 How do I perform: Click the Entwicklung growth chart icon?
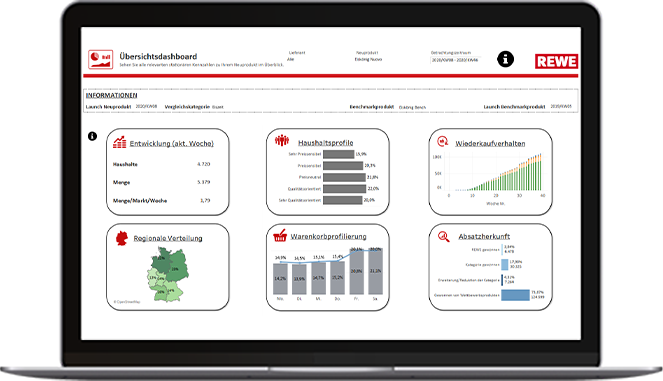coord(120,142)
